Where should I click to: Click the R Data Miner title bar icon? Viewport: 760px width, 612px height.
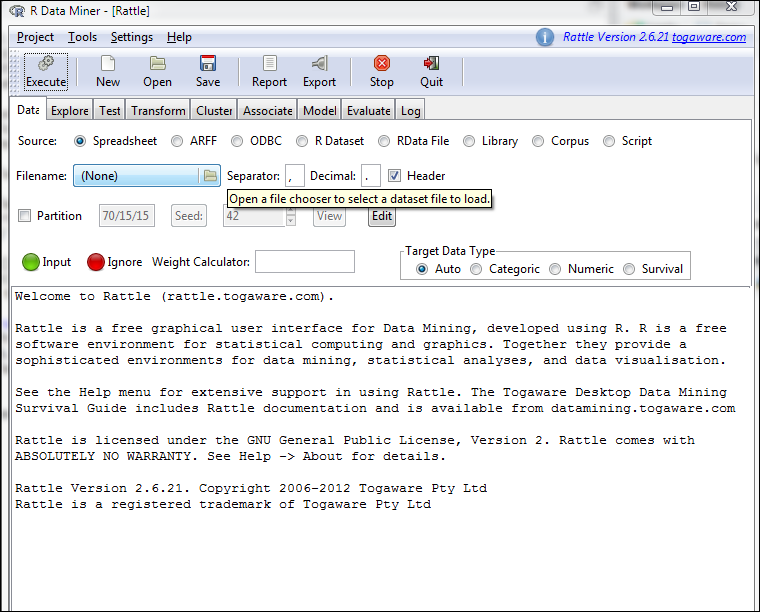click(17, 10)
